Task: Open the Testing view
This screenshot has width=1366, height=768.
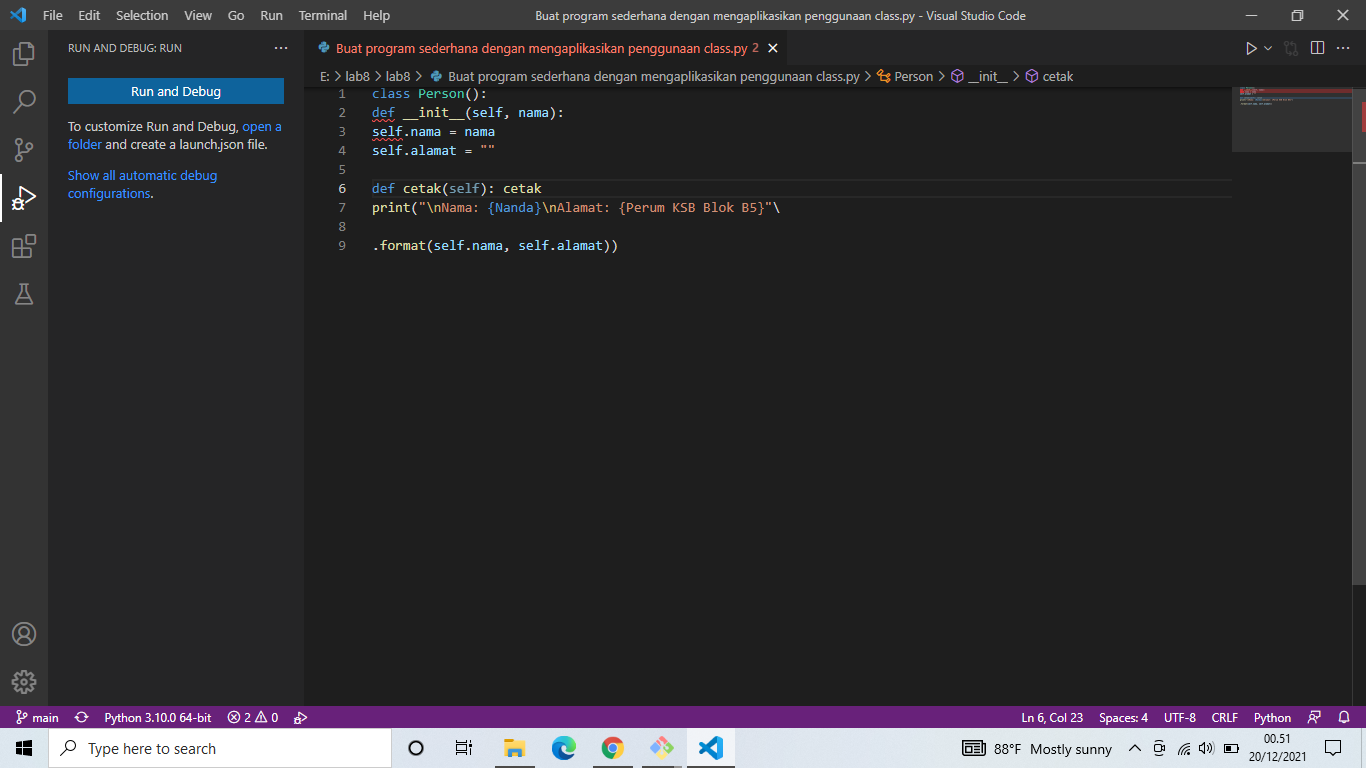Action: (24, 295)
